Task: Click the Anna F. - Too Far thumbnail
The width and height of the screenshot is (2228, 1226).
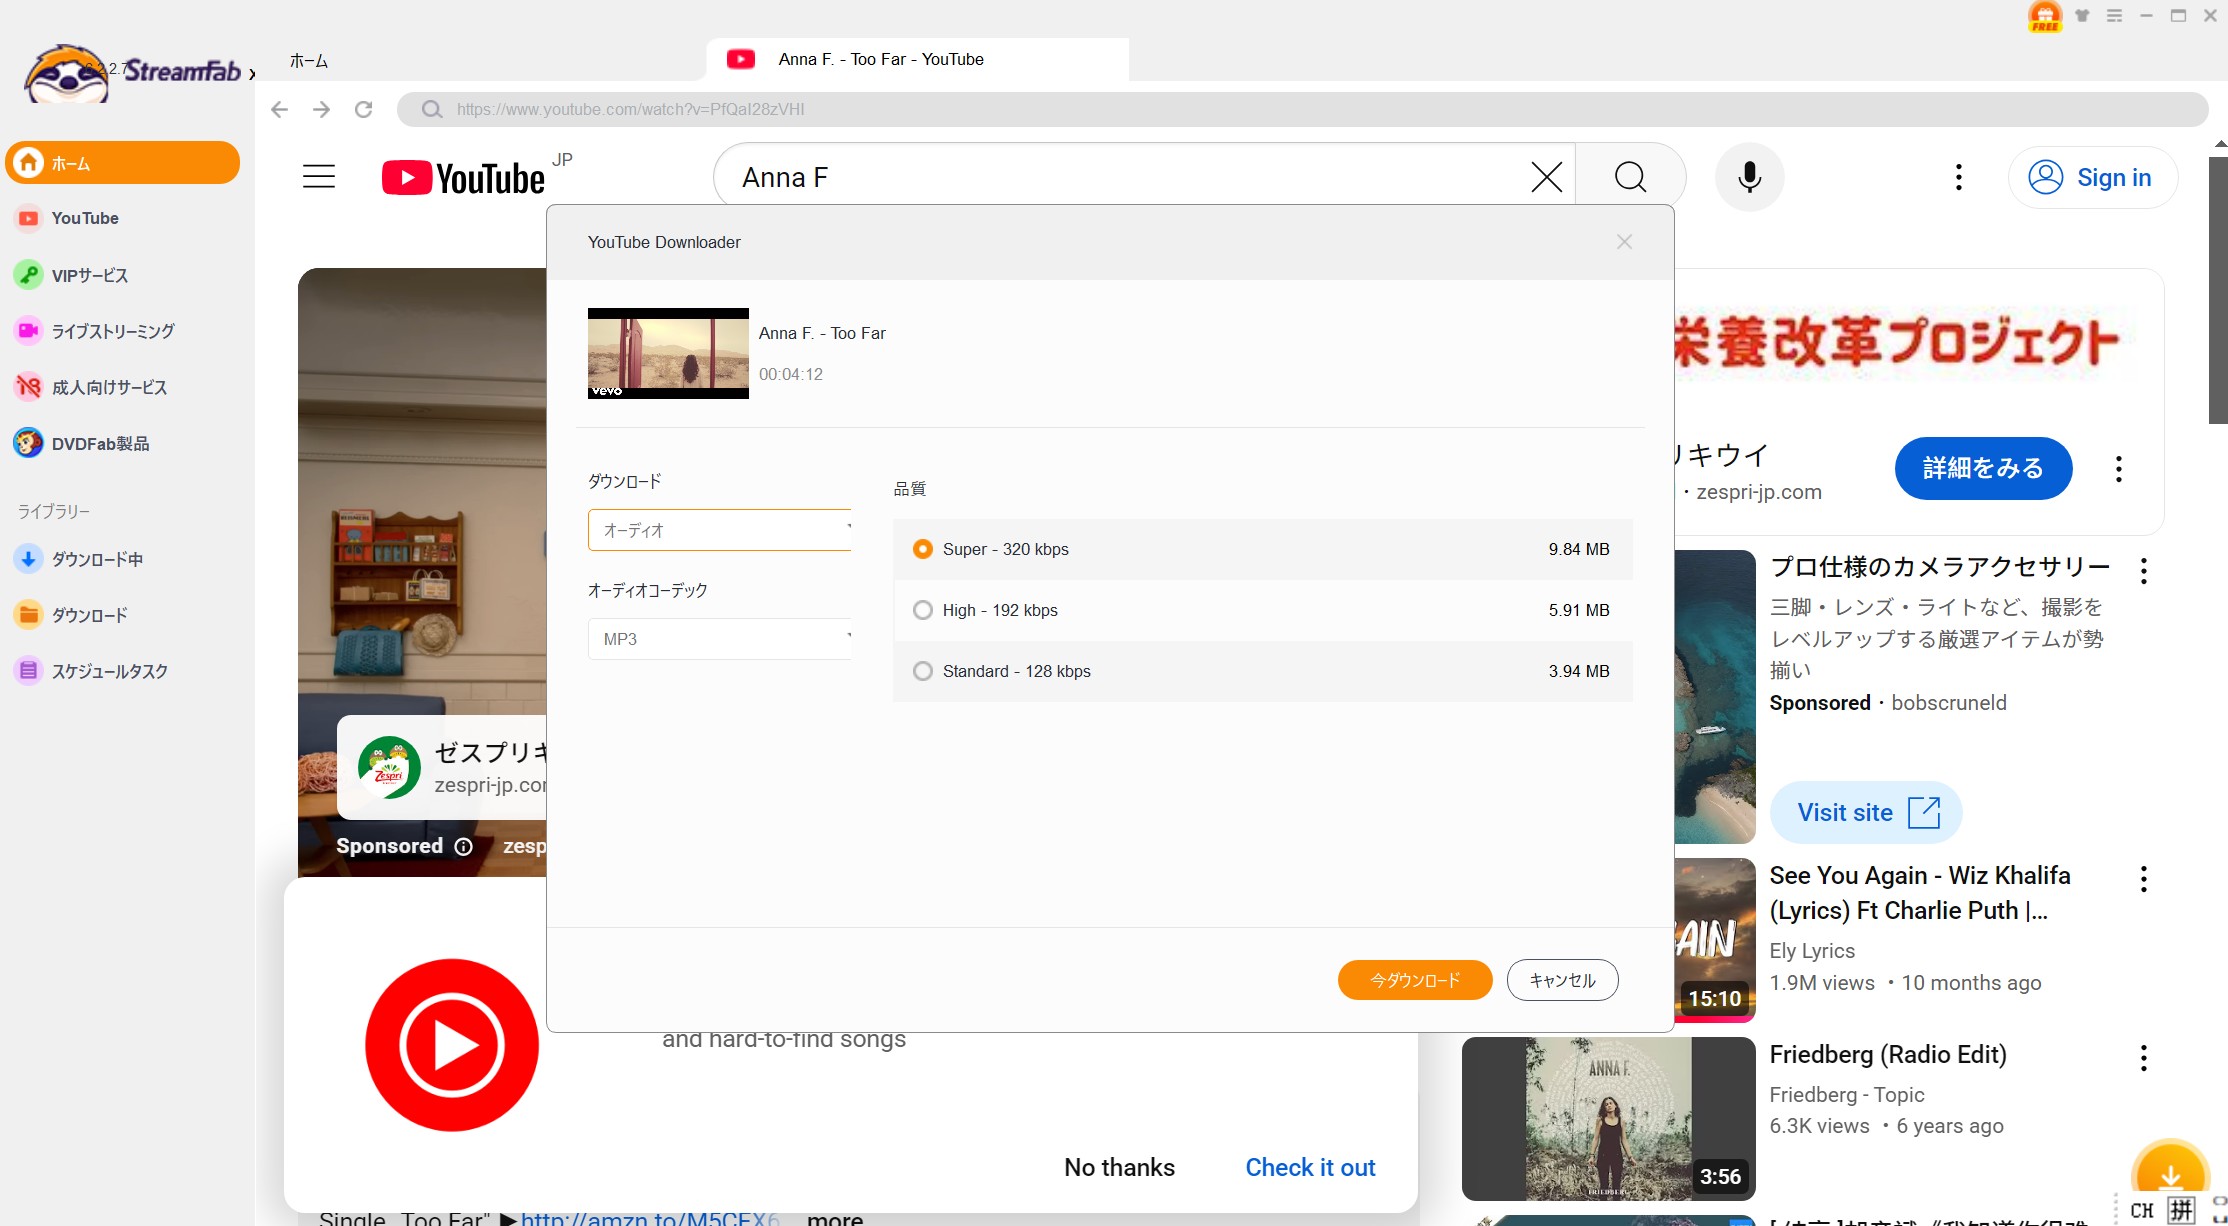Action: coord(668,353)
